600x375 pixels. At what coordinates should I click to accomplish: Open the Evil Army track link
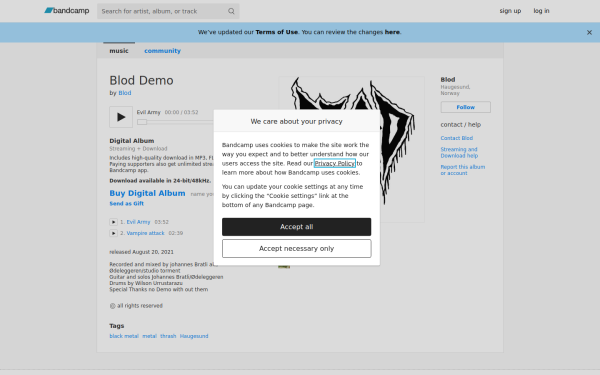[x=139, y=222]
